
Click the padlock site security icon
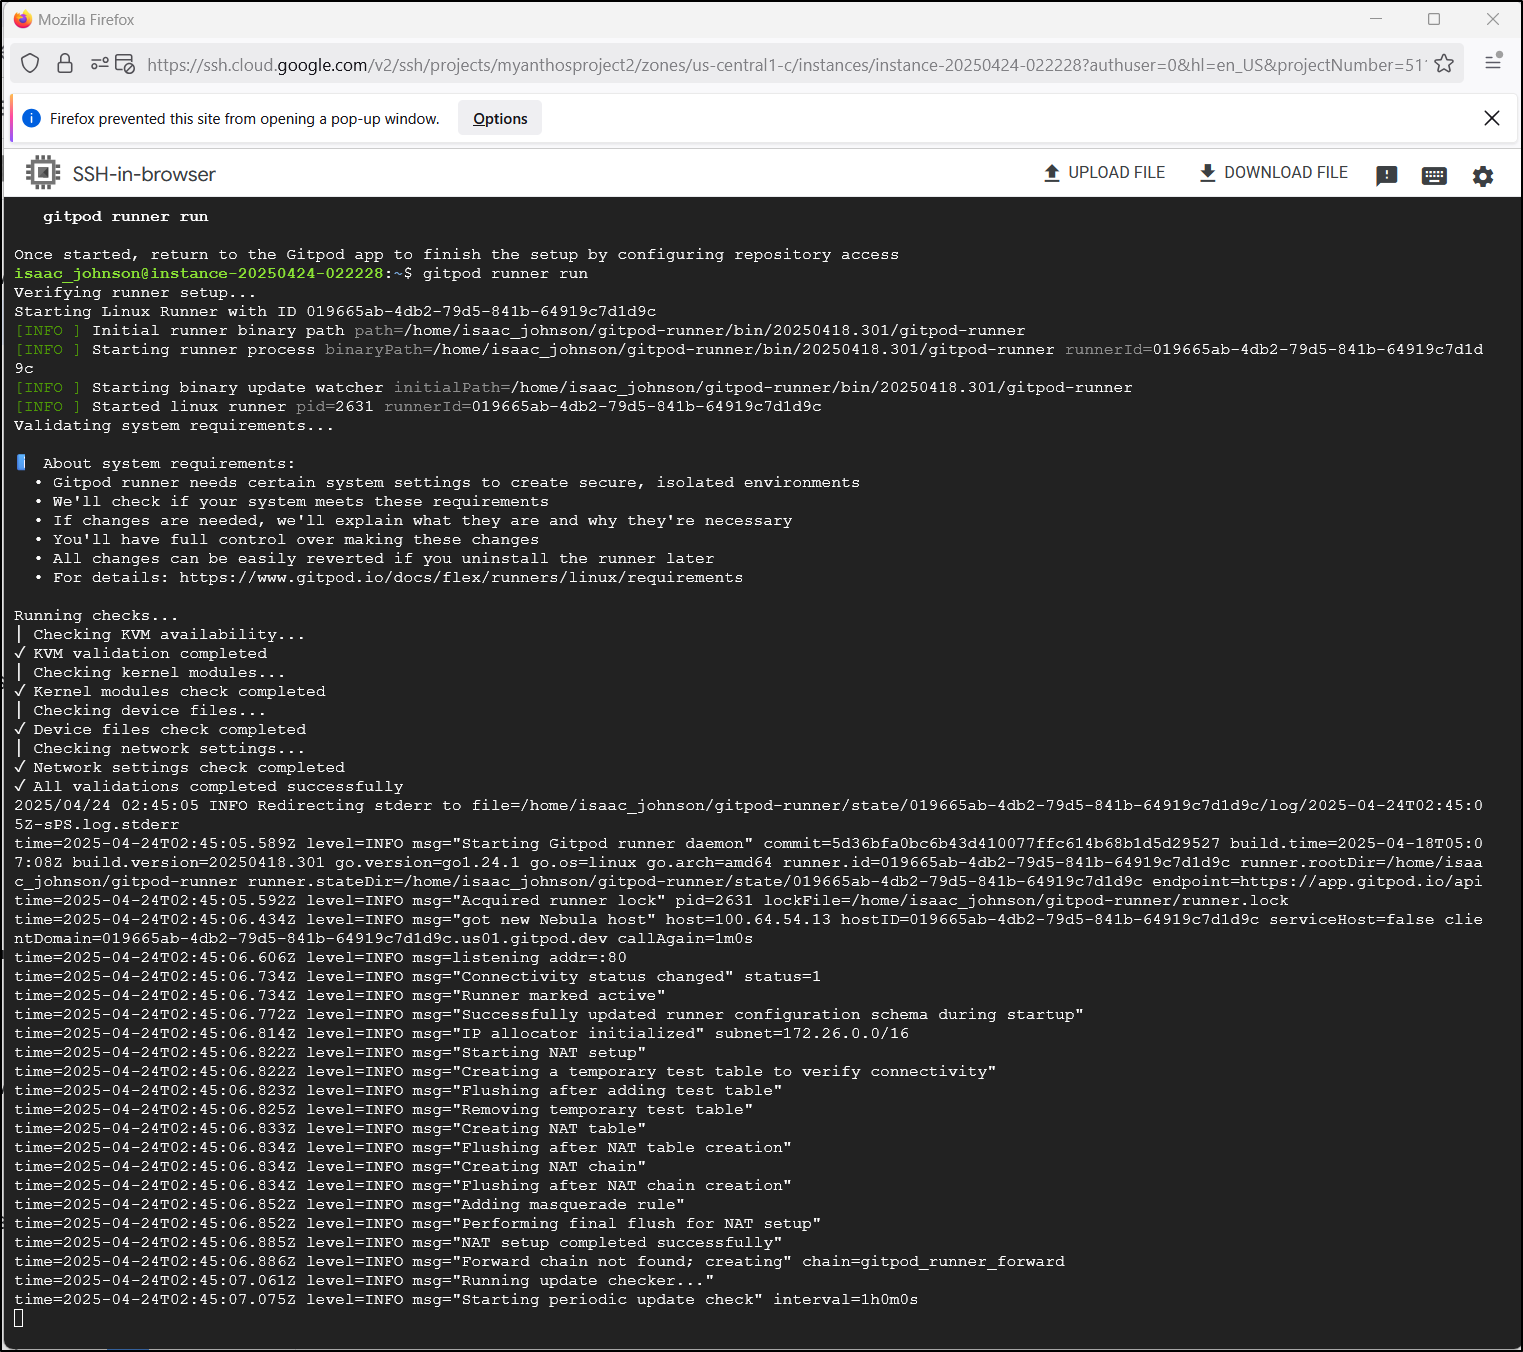65,64
